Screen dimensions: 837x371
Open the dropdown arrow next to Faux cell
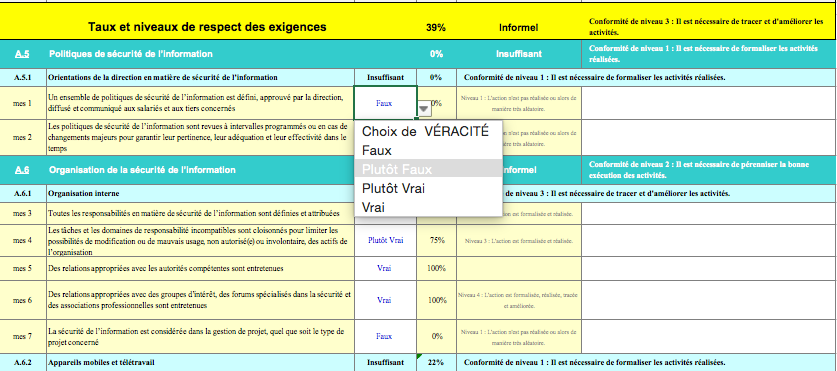point(423,108)
